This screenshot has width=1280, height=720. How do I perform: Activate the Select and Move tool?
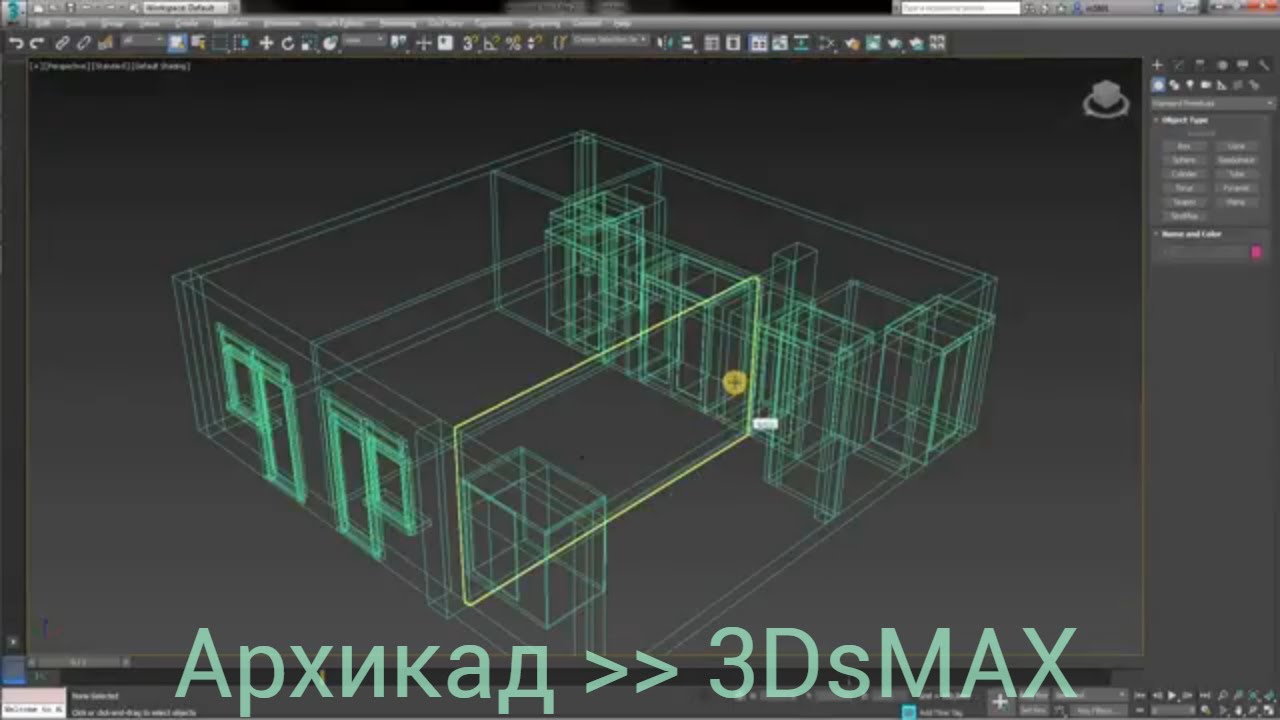click(x=266, y=43)
